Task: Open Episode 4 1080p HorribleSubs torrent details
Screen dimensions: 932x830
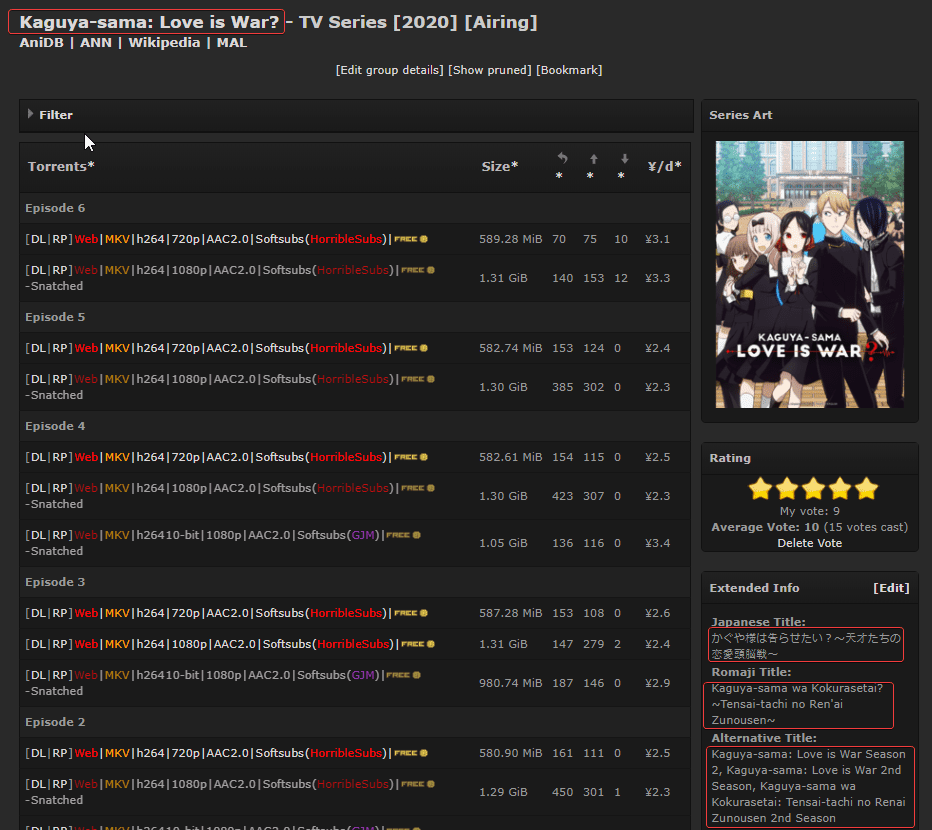Action: pos(235,488)
